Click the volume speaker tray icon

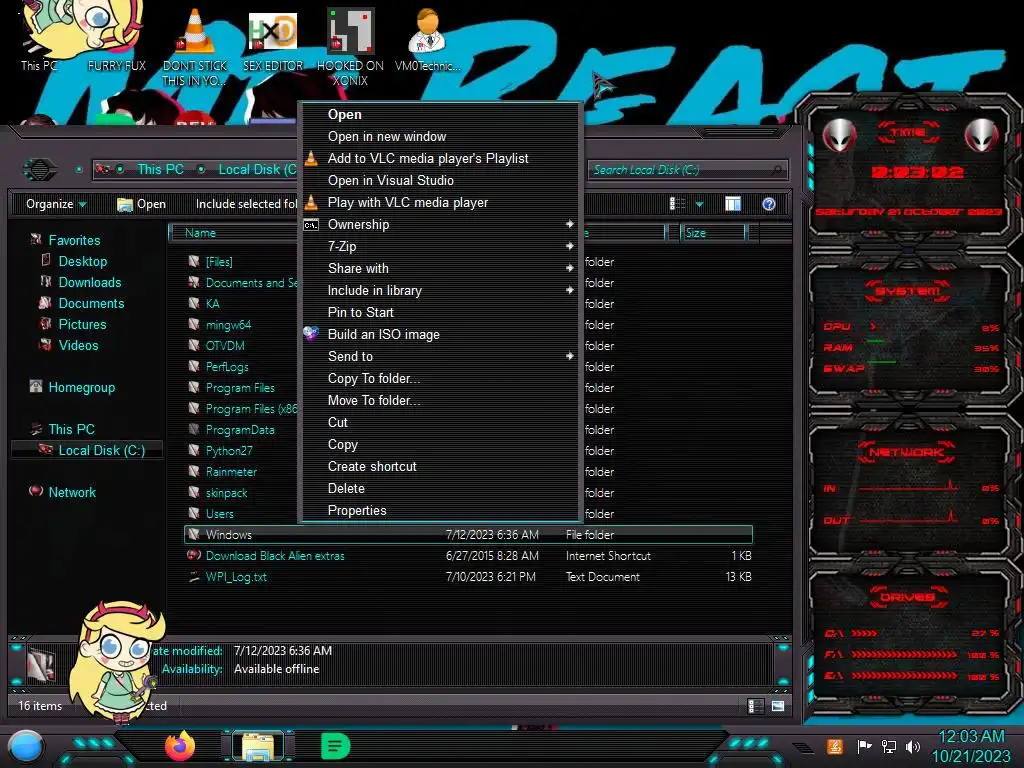pyautogui.click(x=913, y=746)
